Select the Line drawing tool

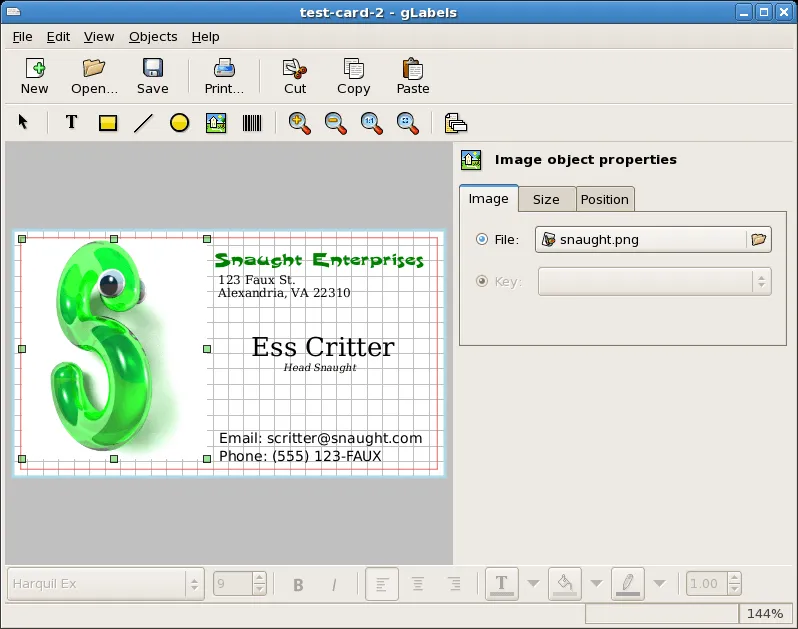click(x=144, y=123)
